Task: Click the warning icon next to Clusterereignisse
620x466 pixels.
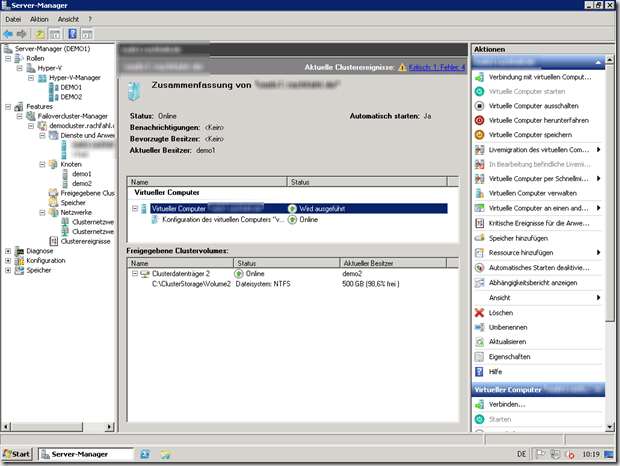Action: [402, 67]
